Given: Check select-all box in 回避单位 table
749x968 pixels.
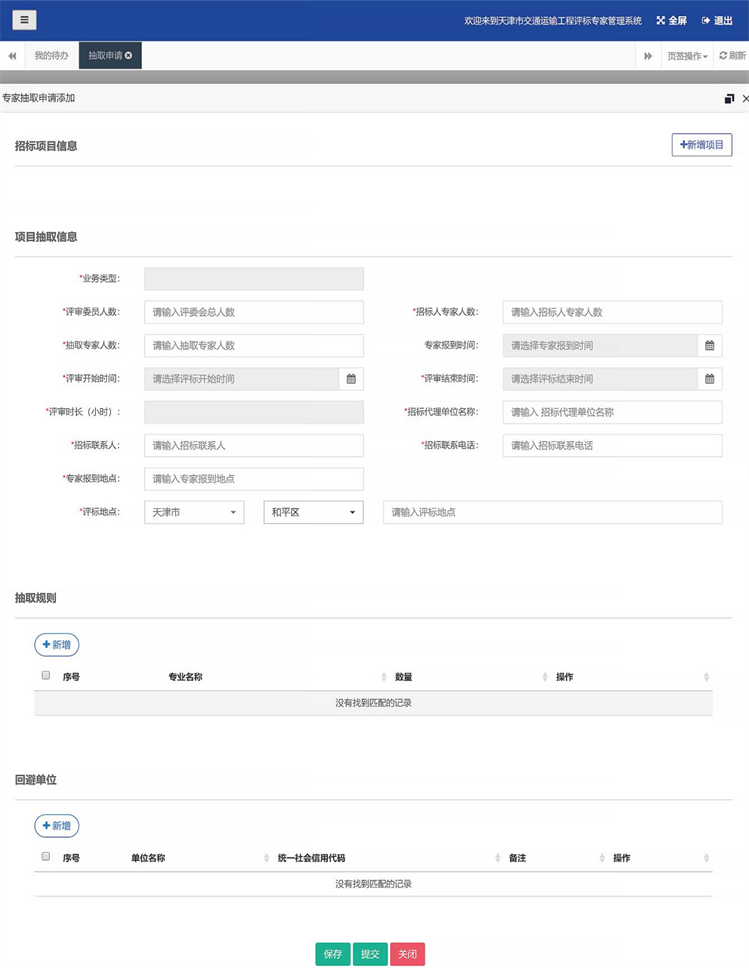Looking at the screenshot, I should click(x=46, y=857).
